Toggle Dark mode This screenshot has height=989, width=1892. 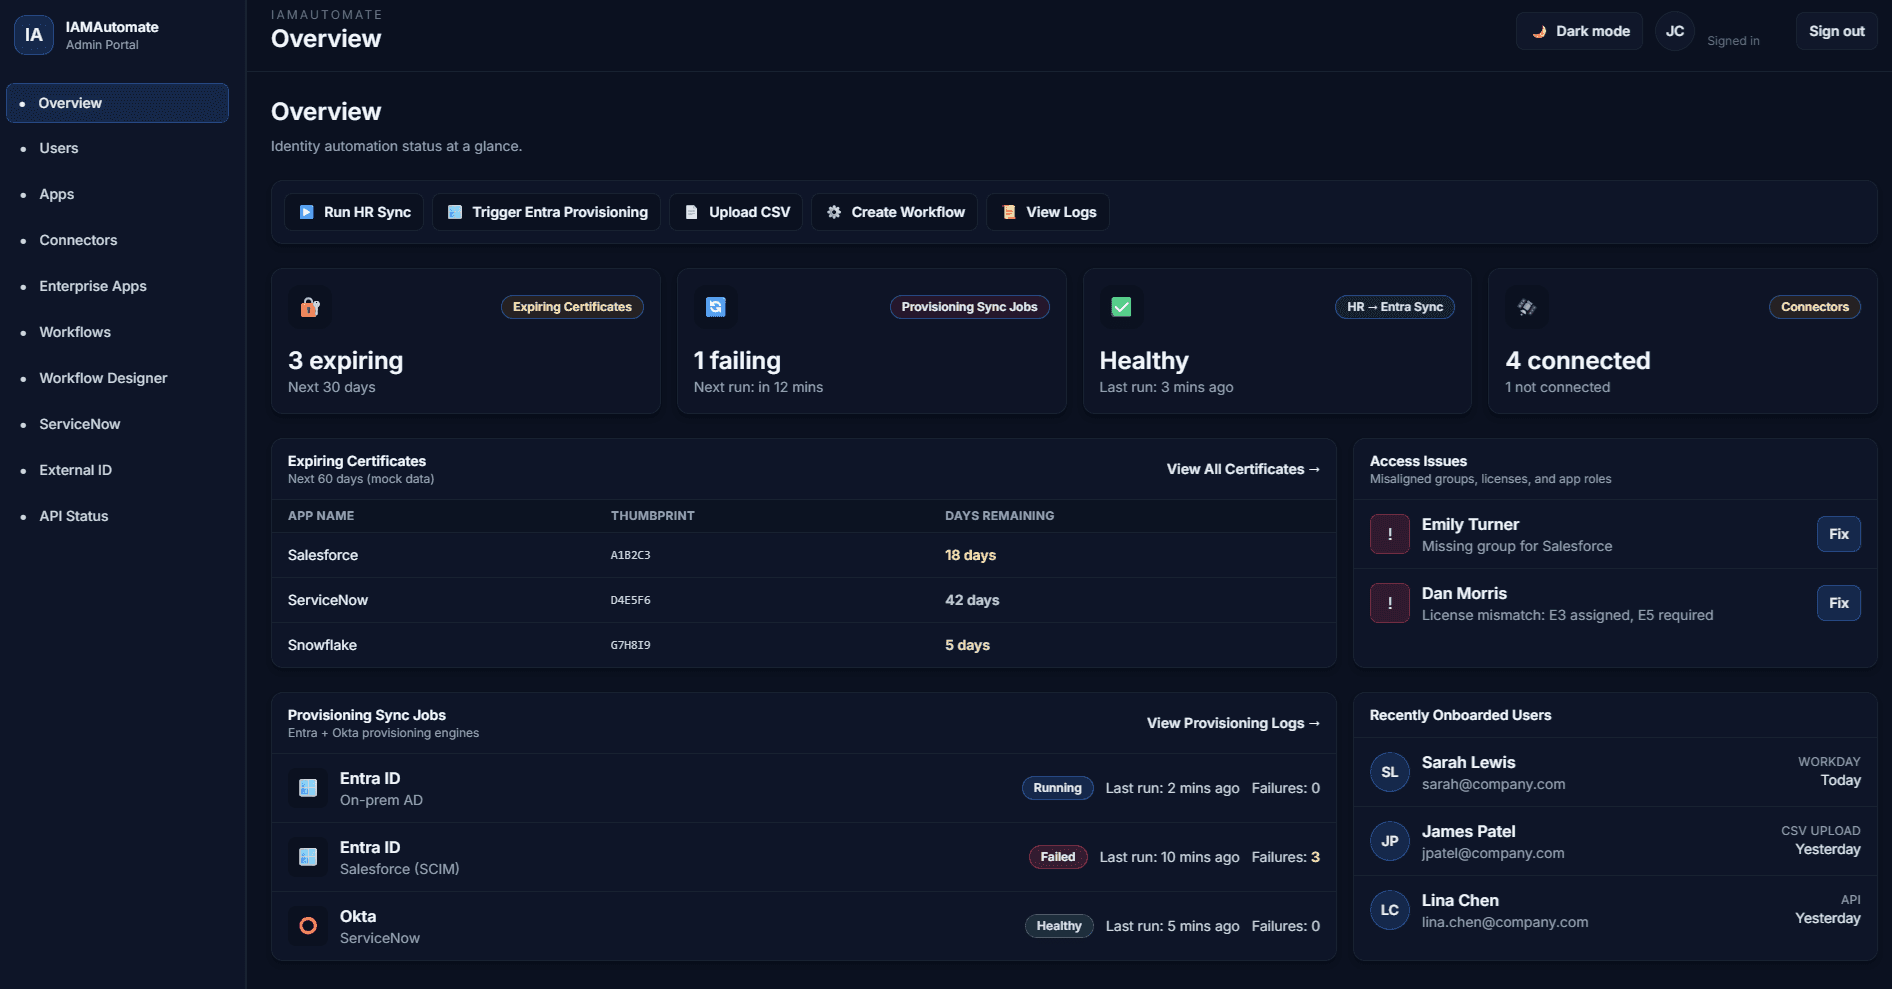coord(1578,30)
